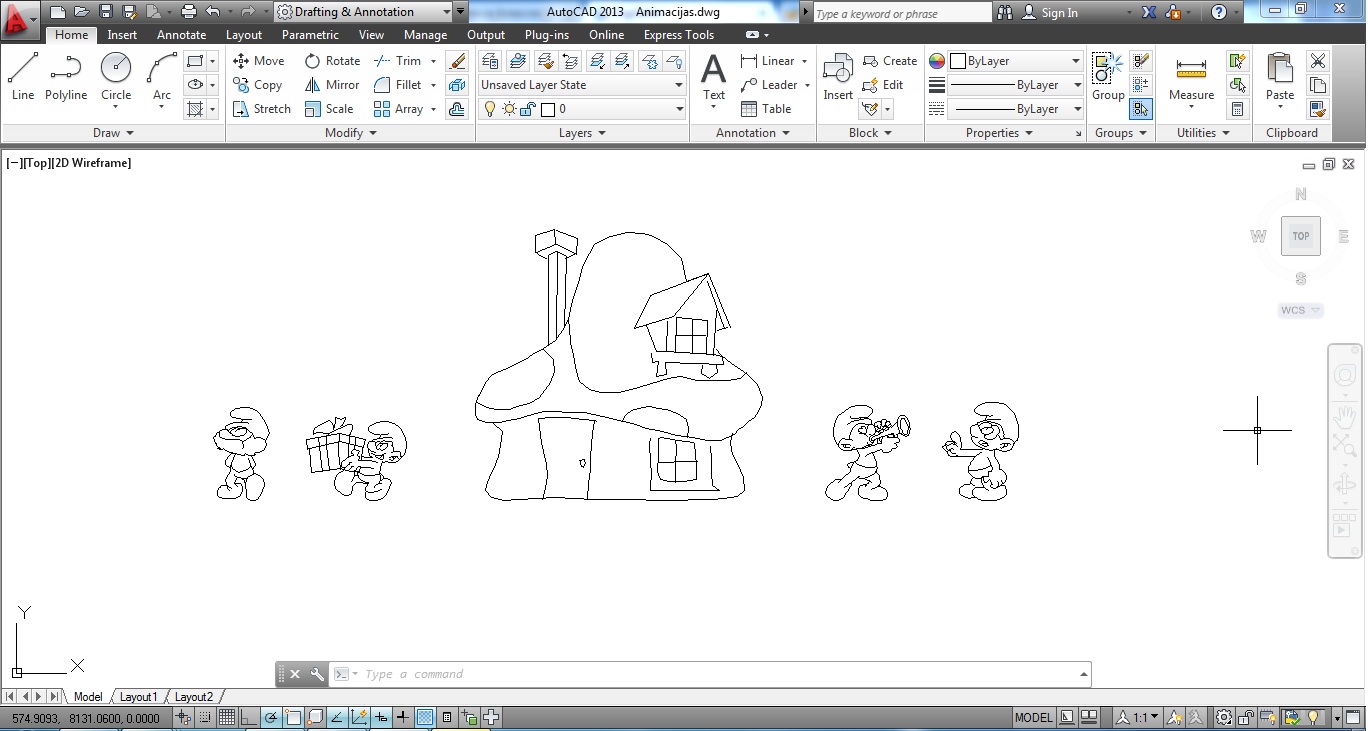Screen dimensions: 1368x731
Task: Click the Erase tool icon
Action: [x=457, y=61]
